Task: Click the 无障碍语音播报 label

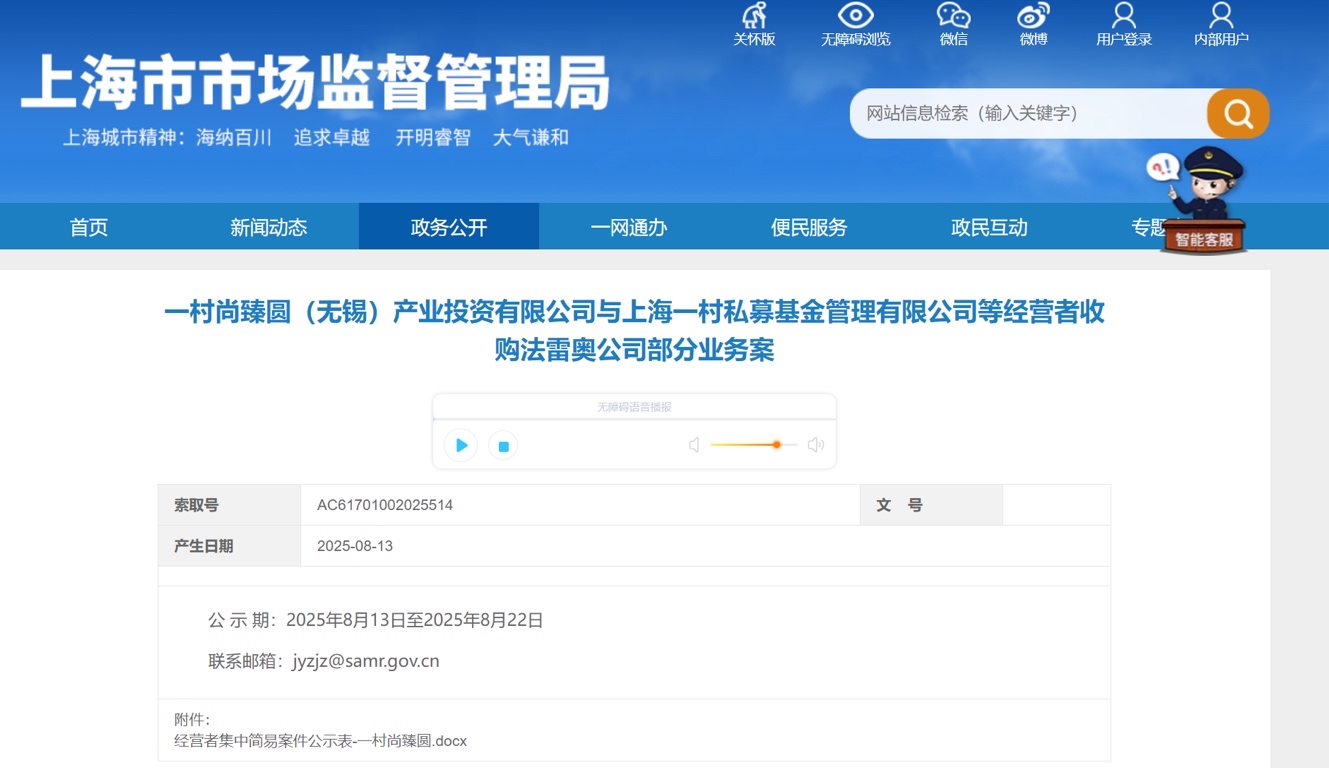Action: pos(634,407)
